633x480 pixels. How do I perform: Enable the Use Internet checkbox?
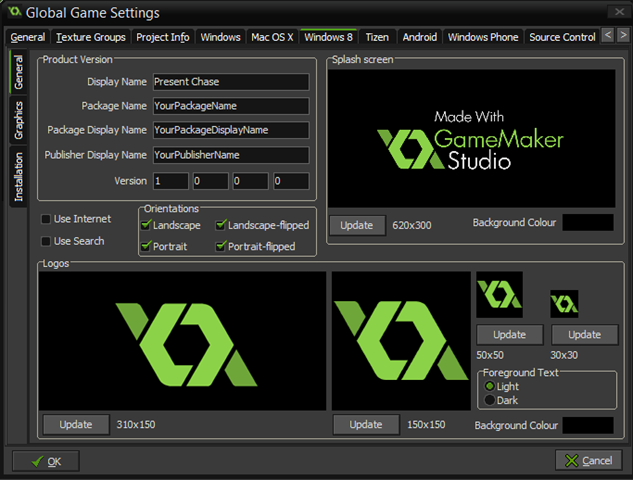click(46, 219)
